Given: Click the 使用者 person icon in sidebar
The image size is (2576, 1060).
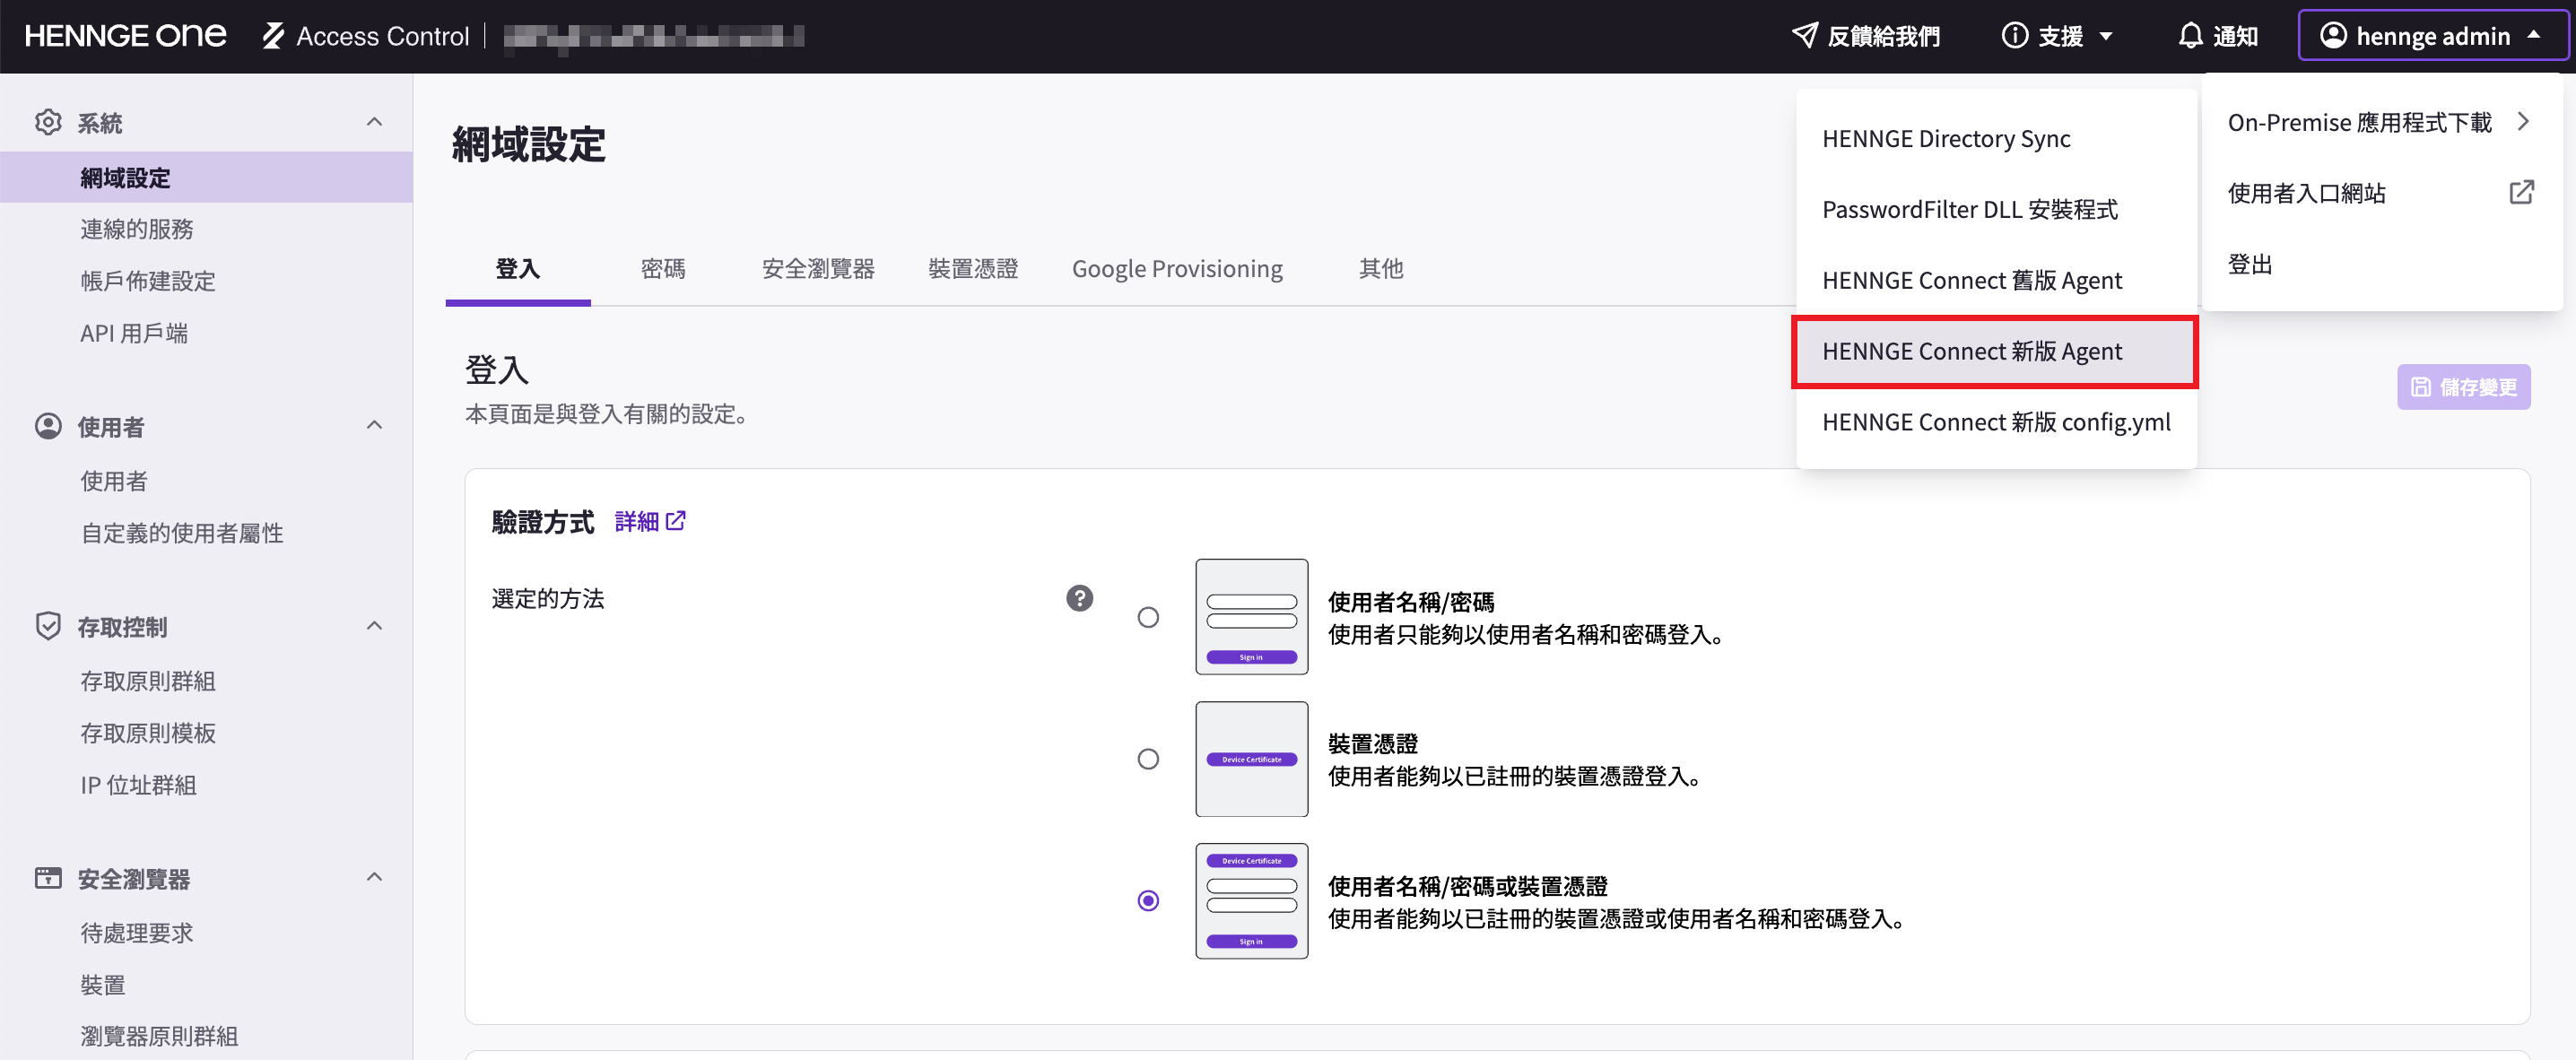Looking at the screenshot, I should pyautogui.click(x=48, y=426).
